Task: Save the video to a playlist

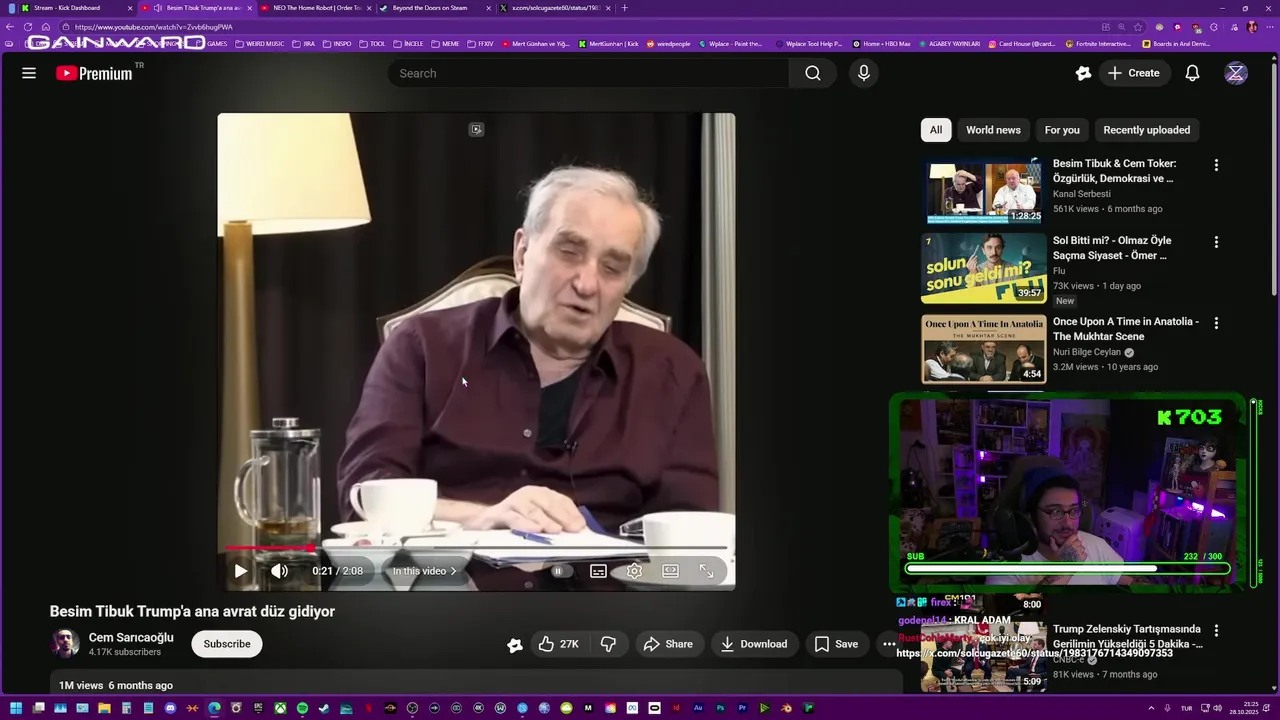Action: (x=836, y=644)
